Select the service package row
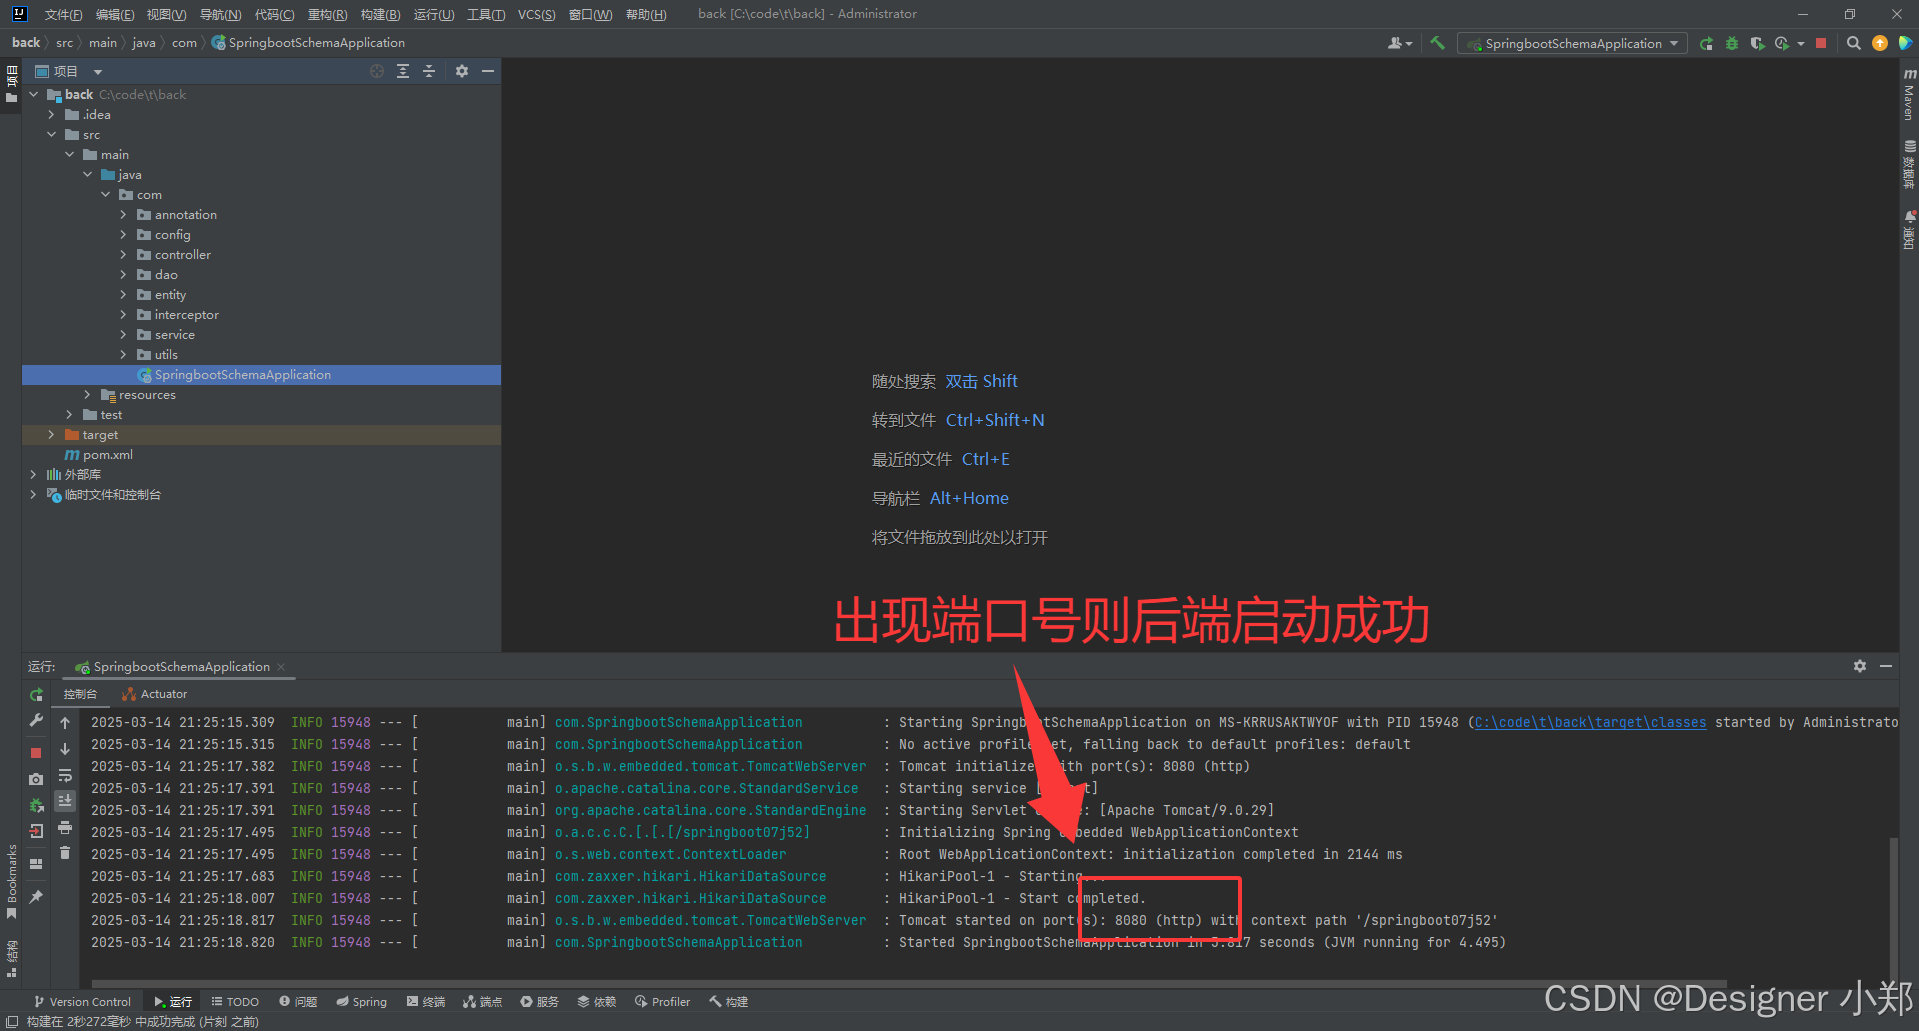Viewport: 1919px width, 1031px height. [x=262, y=335]
